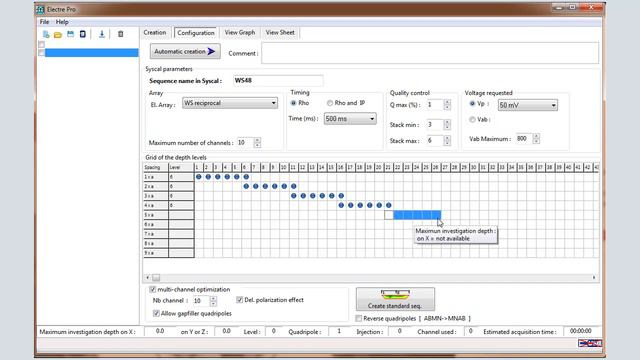Click the blue arrow on Automatic creation
The width and height of the screenshot is (640, 360).
point(211,51)
